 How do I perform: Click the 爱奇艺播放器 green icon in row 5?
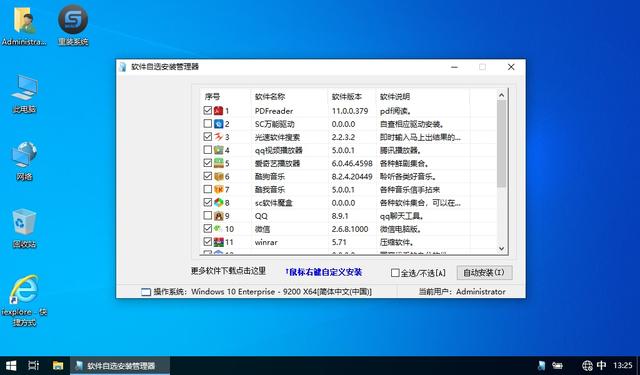click(219, 163)
